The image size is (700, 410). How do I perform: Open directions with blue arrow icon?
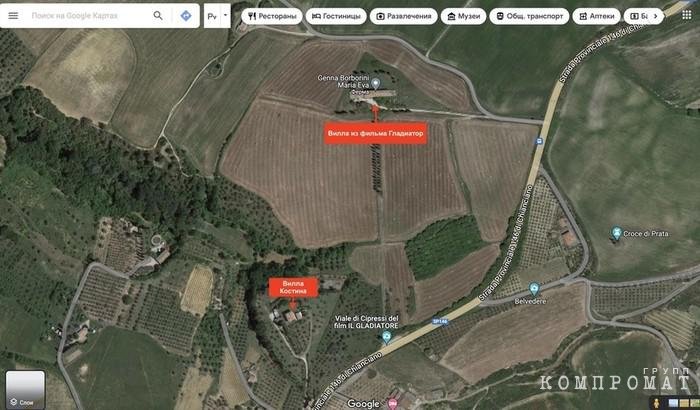[186, 16]
